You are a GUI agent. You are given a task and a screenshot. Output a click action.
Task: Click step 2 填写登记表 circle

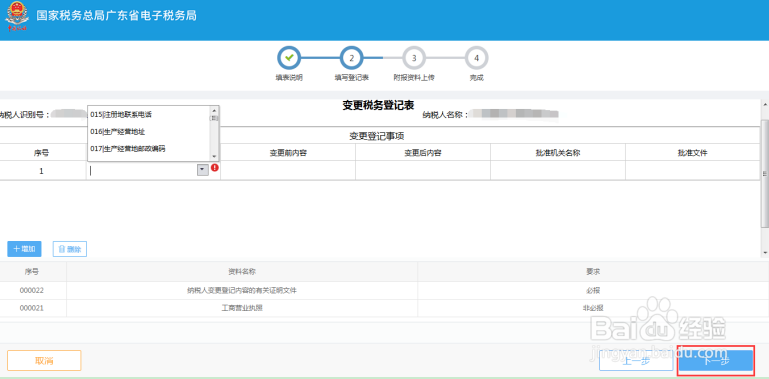pyautogui.click(x=352, y=58)
